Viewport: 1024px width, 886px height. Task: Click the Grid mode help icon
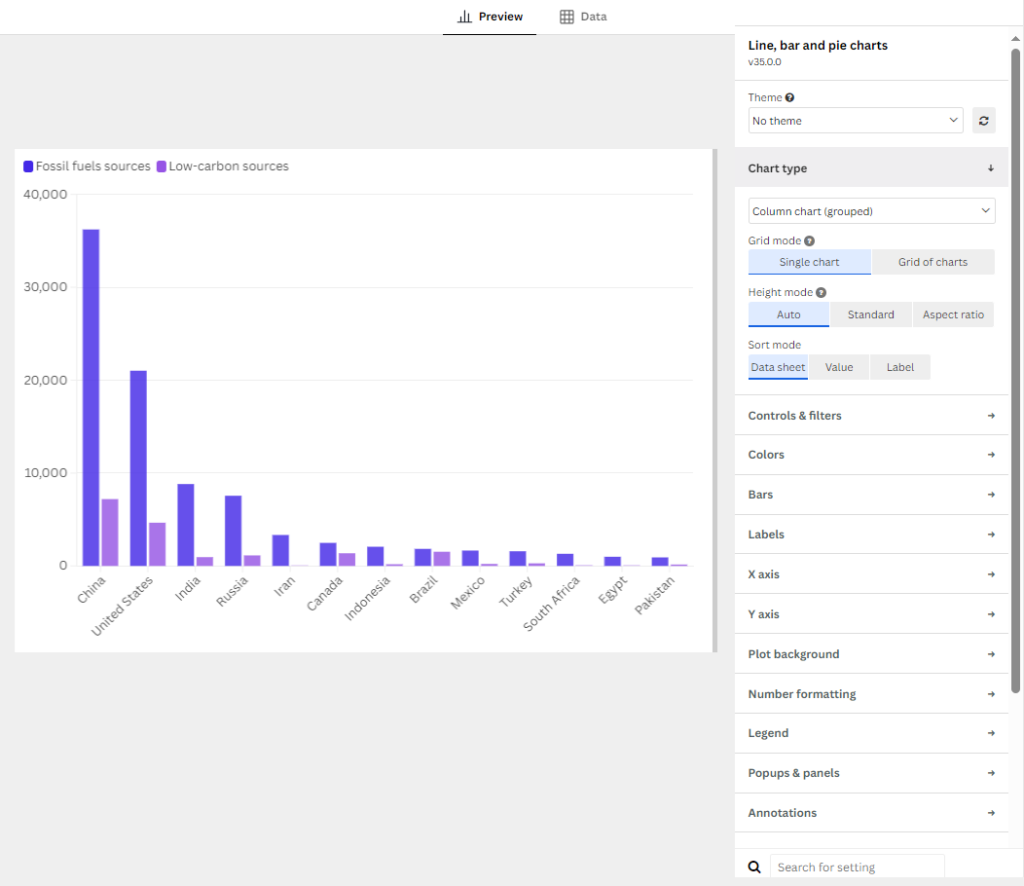click(x=809, y=241)
